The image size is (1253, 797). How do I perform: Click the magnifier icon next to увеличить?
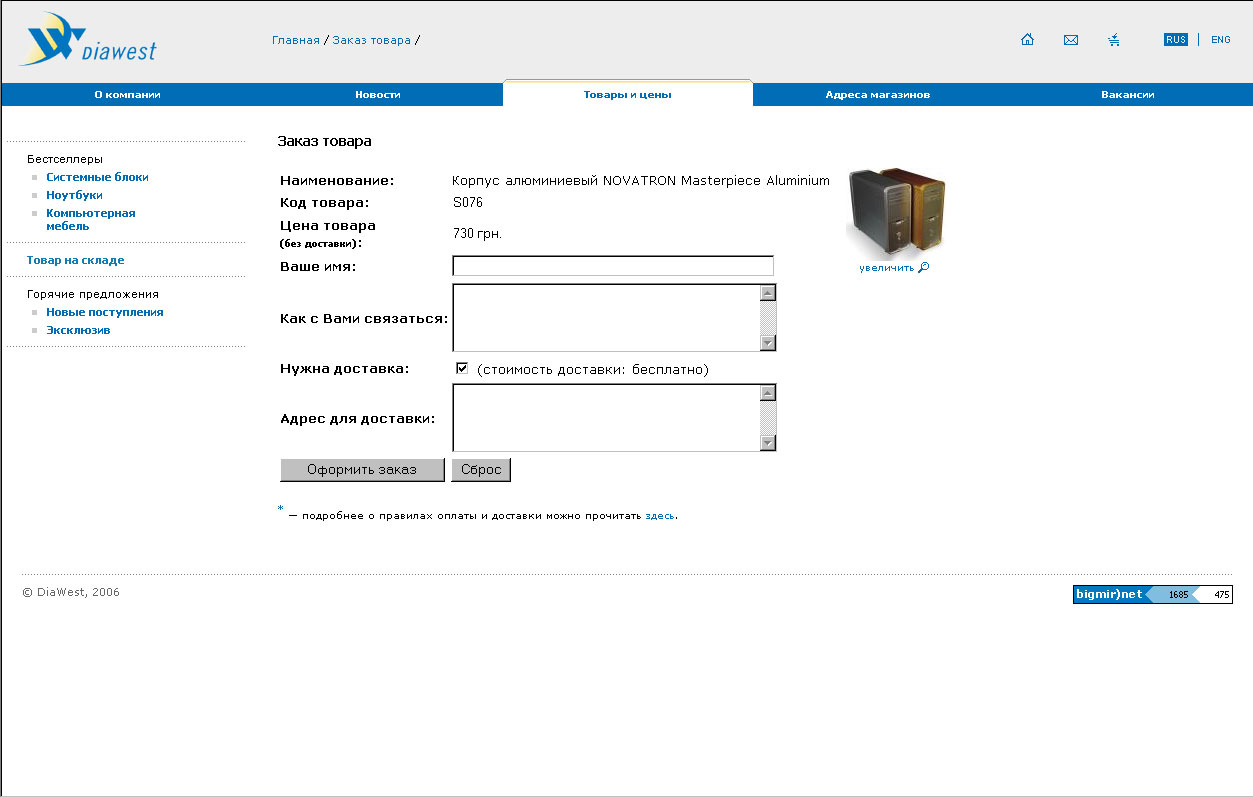click(x=923, y=267)
